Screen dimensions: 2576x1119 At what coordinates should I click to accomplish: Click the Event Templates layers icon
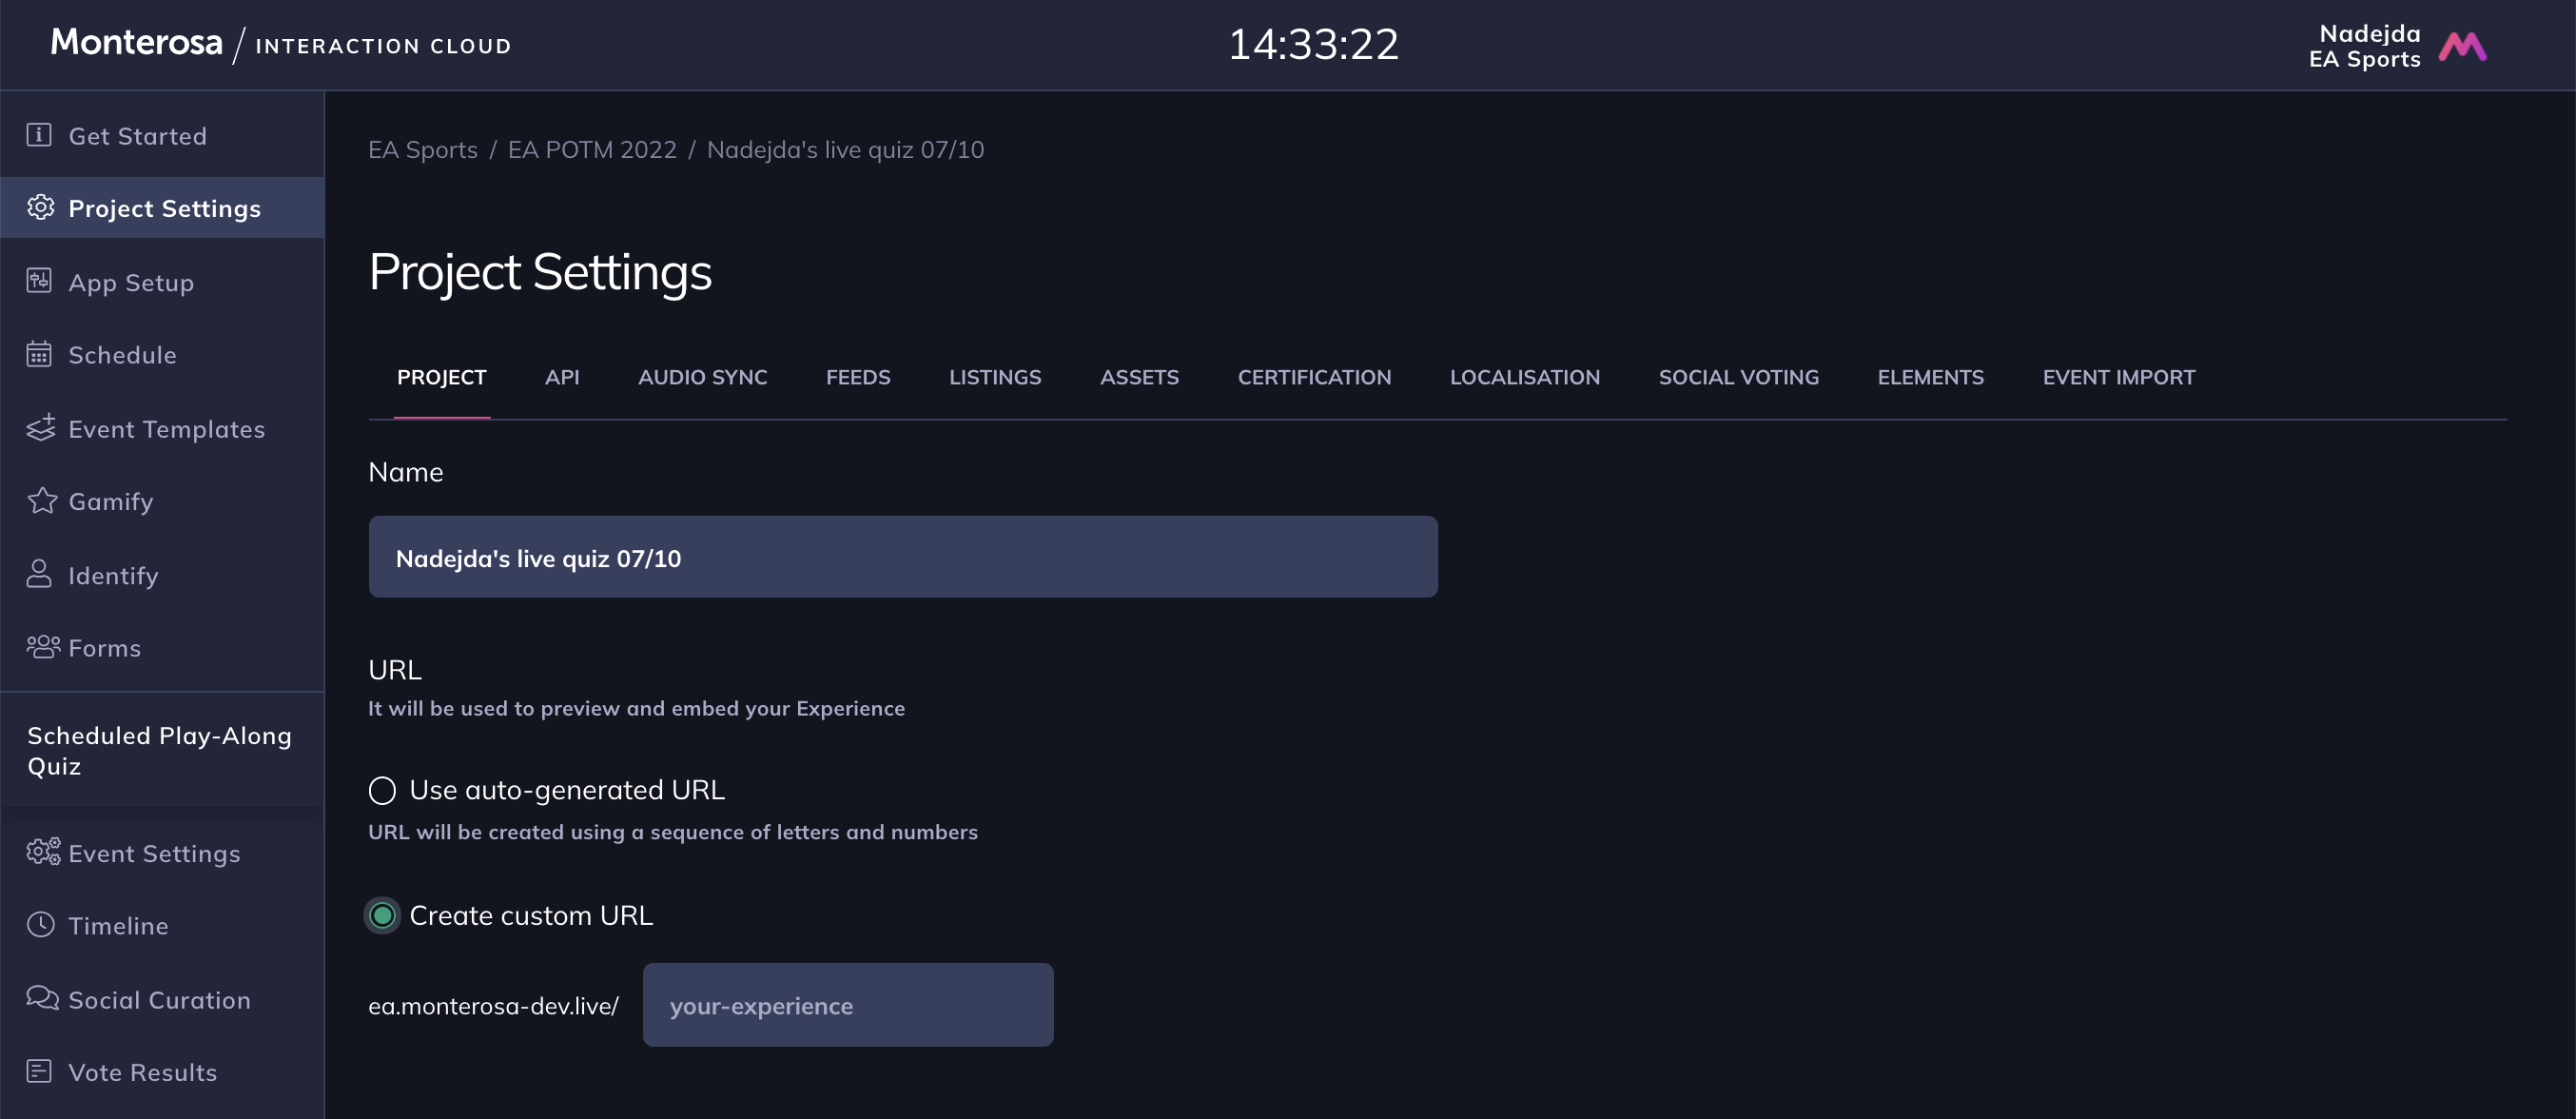[40, 427]
